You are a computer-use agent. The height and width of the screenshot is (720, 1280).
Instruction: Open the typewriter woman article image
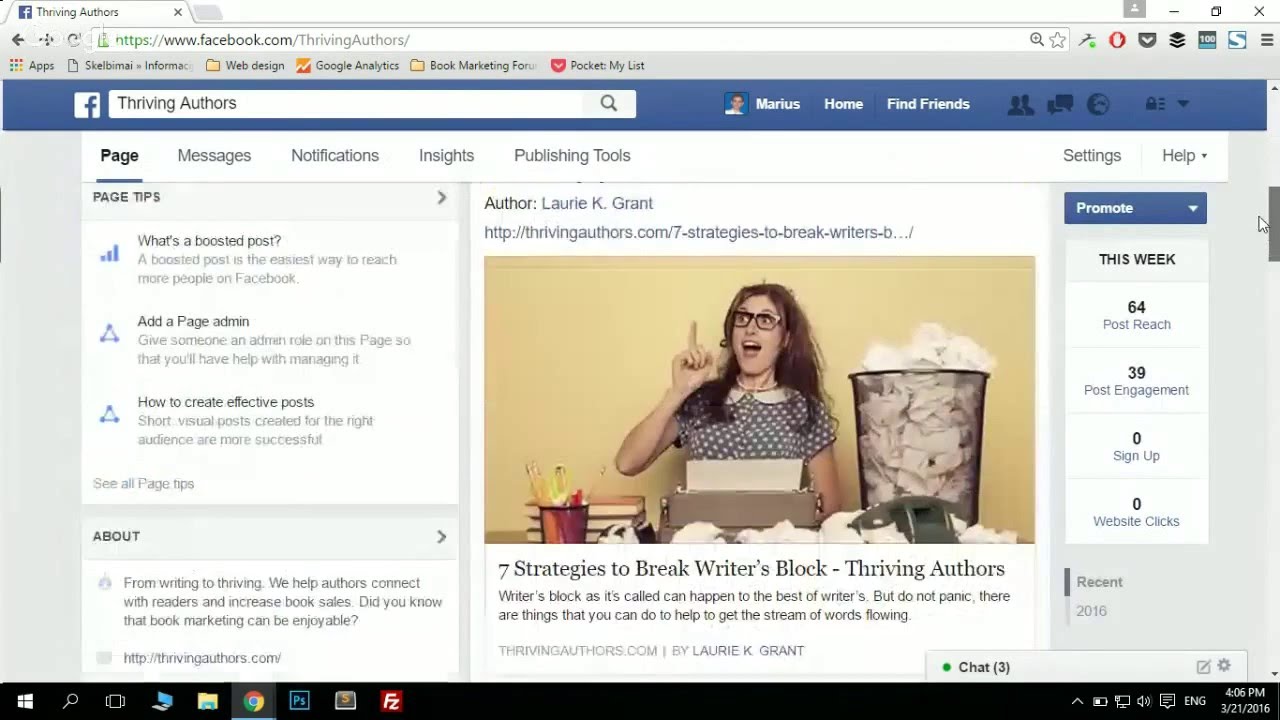[759, 400]
